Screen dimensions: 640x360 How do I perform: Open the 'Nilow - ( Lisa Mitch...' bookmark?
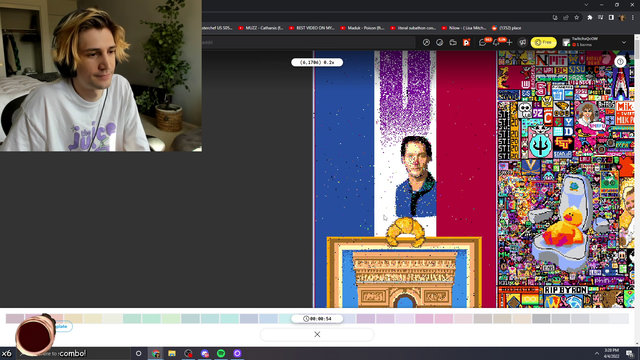point(464,28)
